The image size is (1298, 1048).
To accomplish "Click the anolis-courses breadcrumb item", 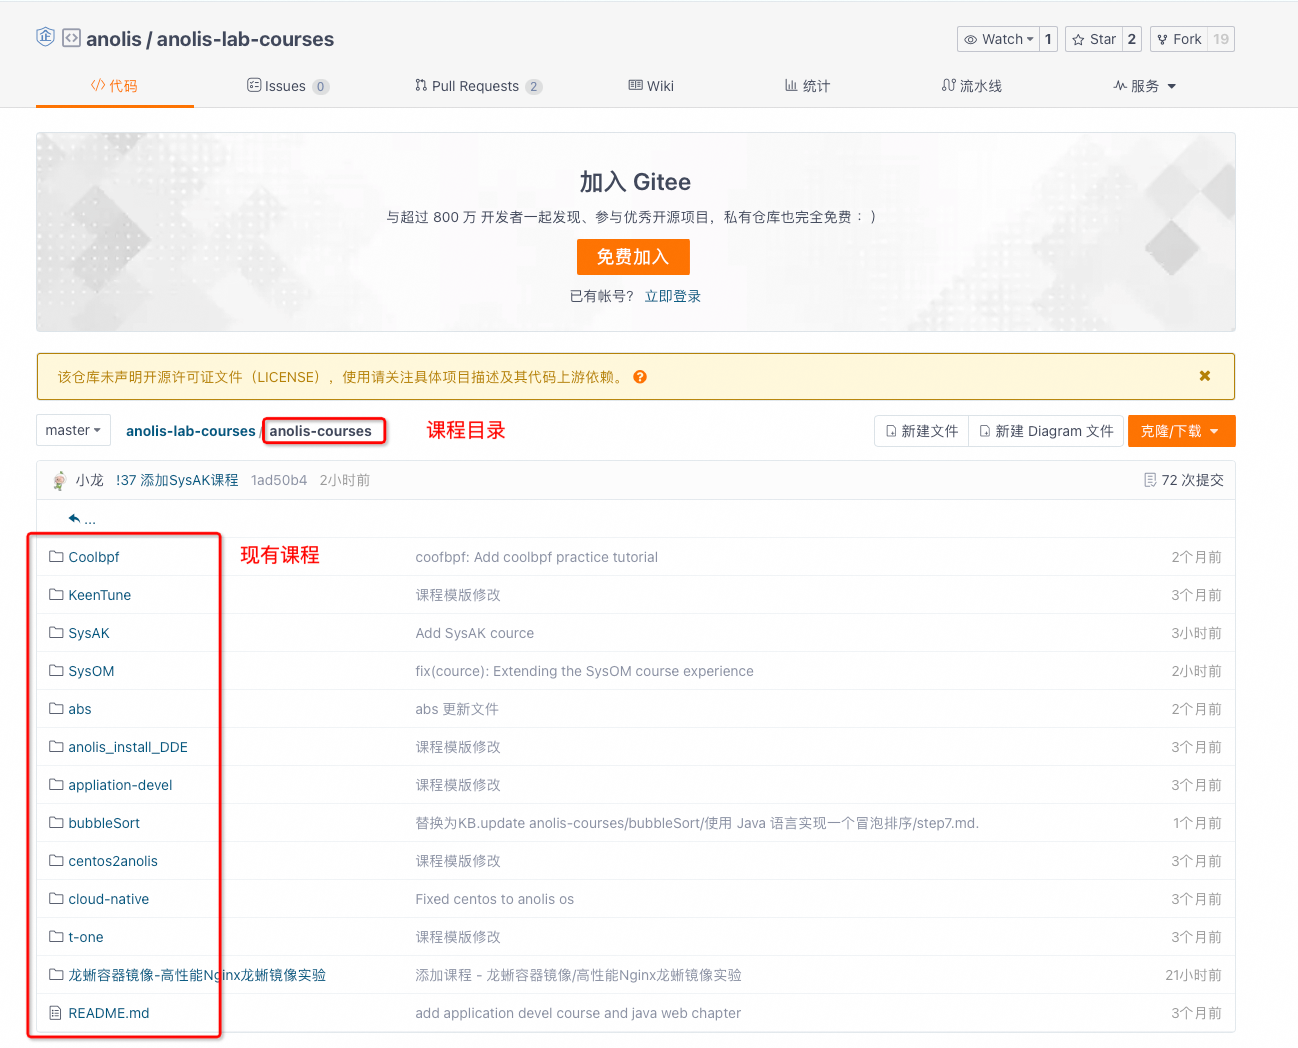I will (x=320, y=431).
